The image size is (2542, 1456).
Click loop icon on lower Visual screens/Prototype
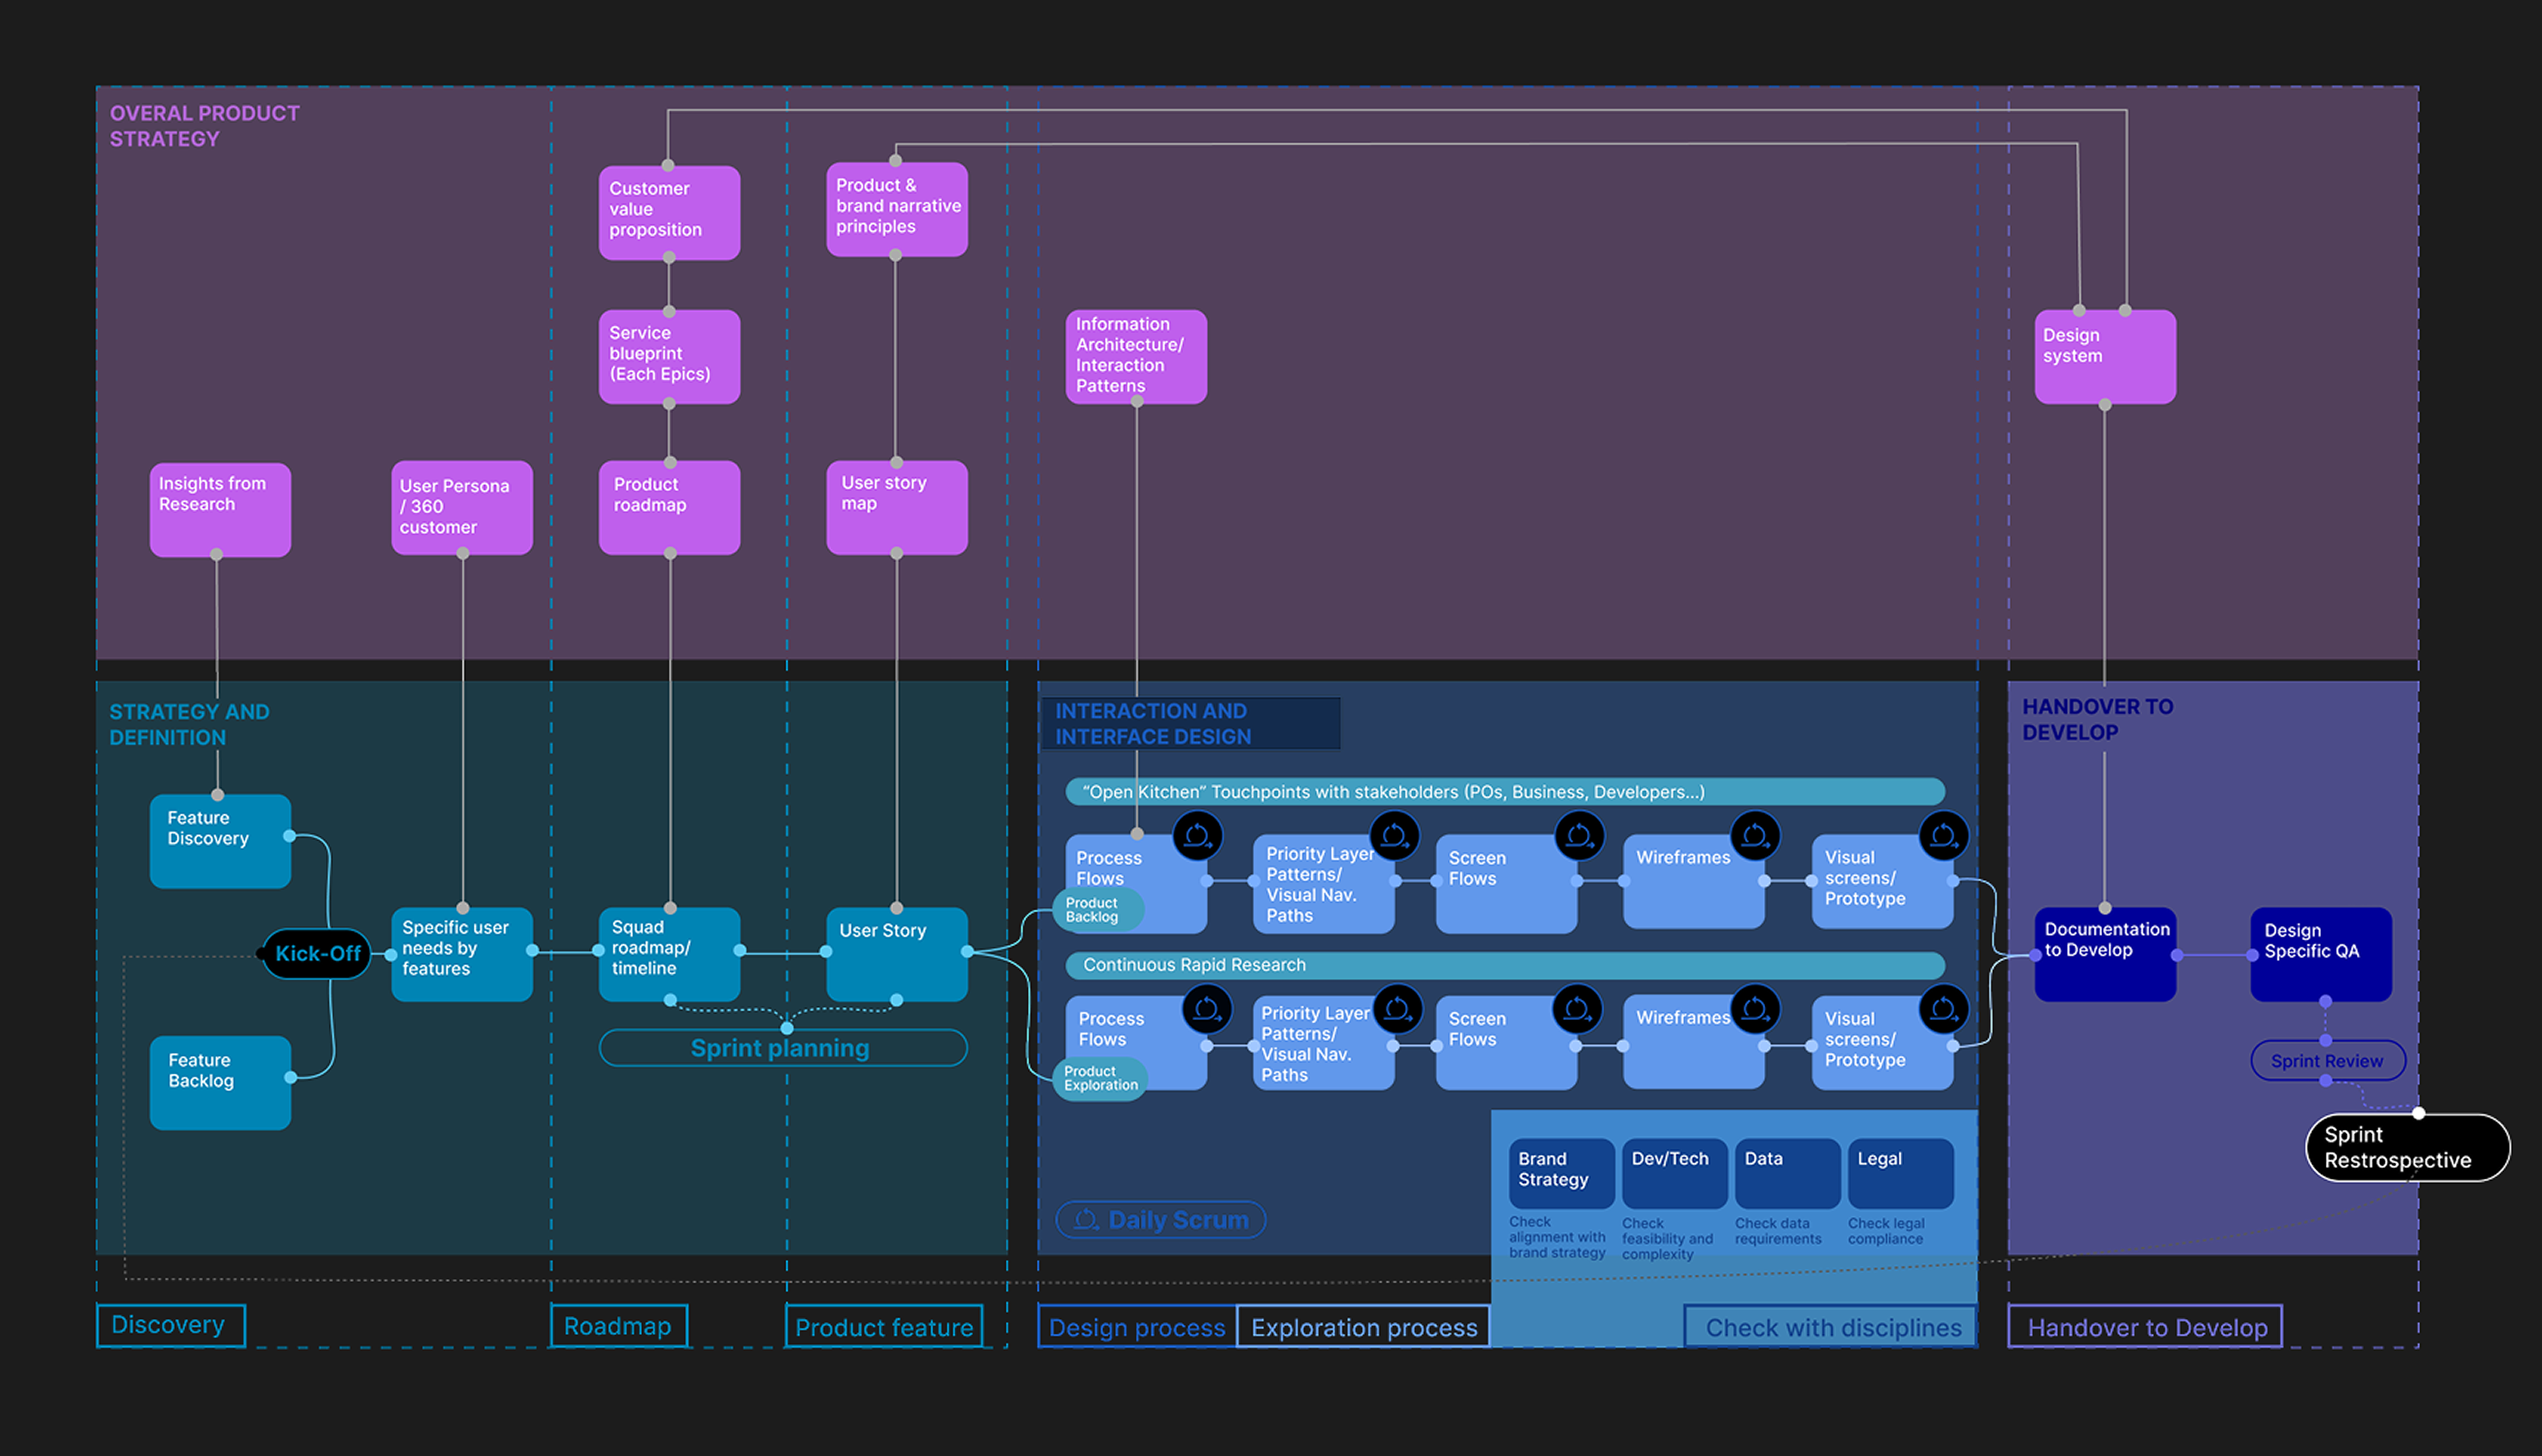1943,1009
